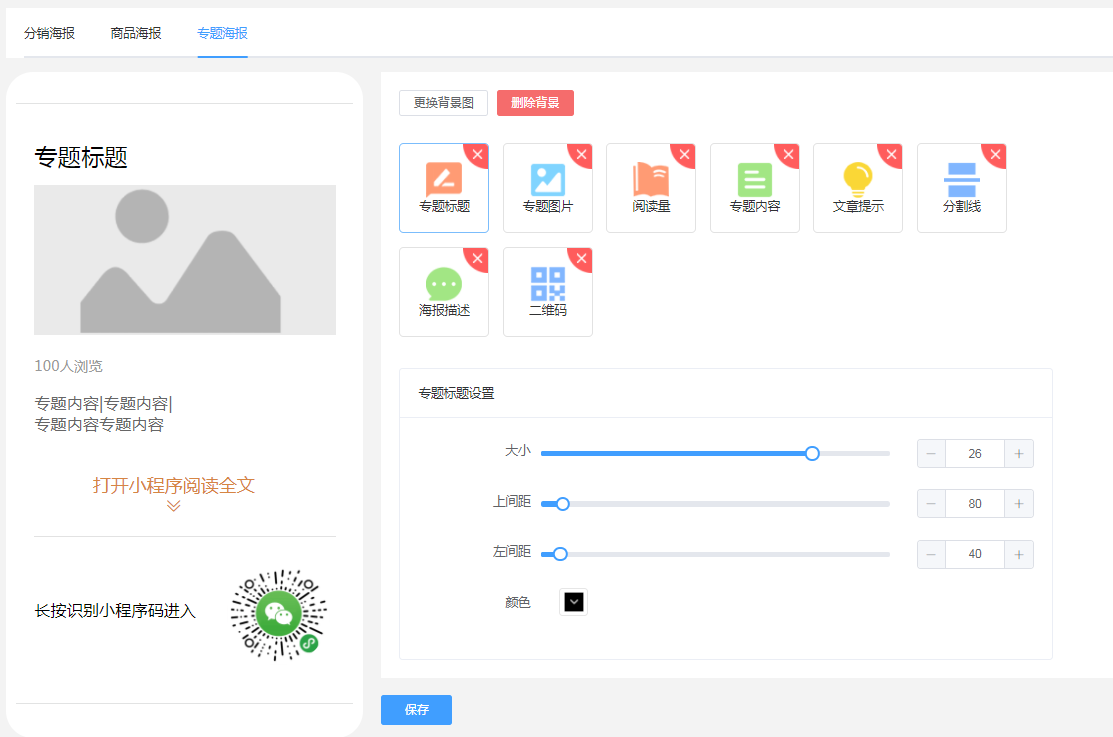1113x737 pixels.
Task: Select the 二维码 QR code tile
Action: pyautogui.click(x=547, y=292)
